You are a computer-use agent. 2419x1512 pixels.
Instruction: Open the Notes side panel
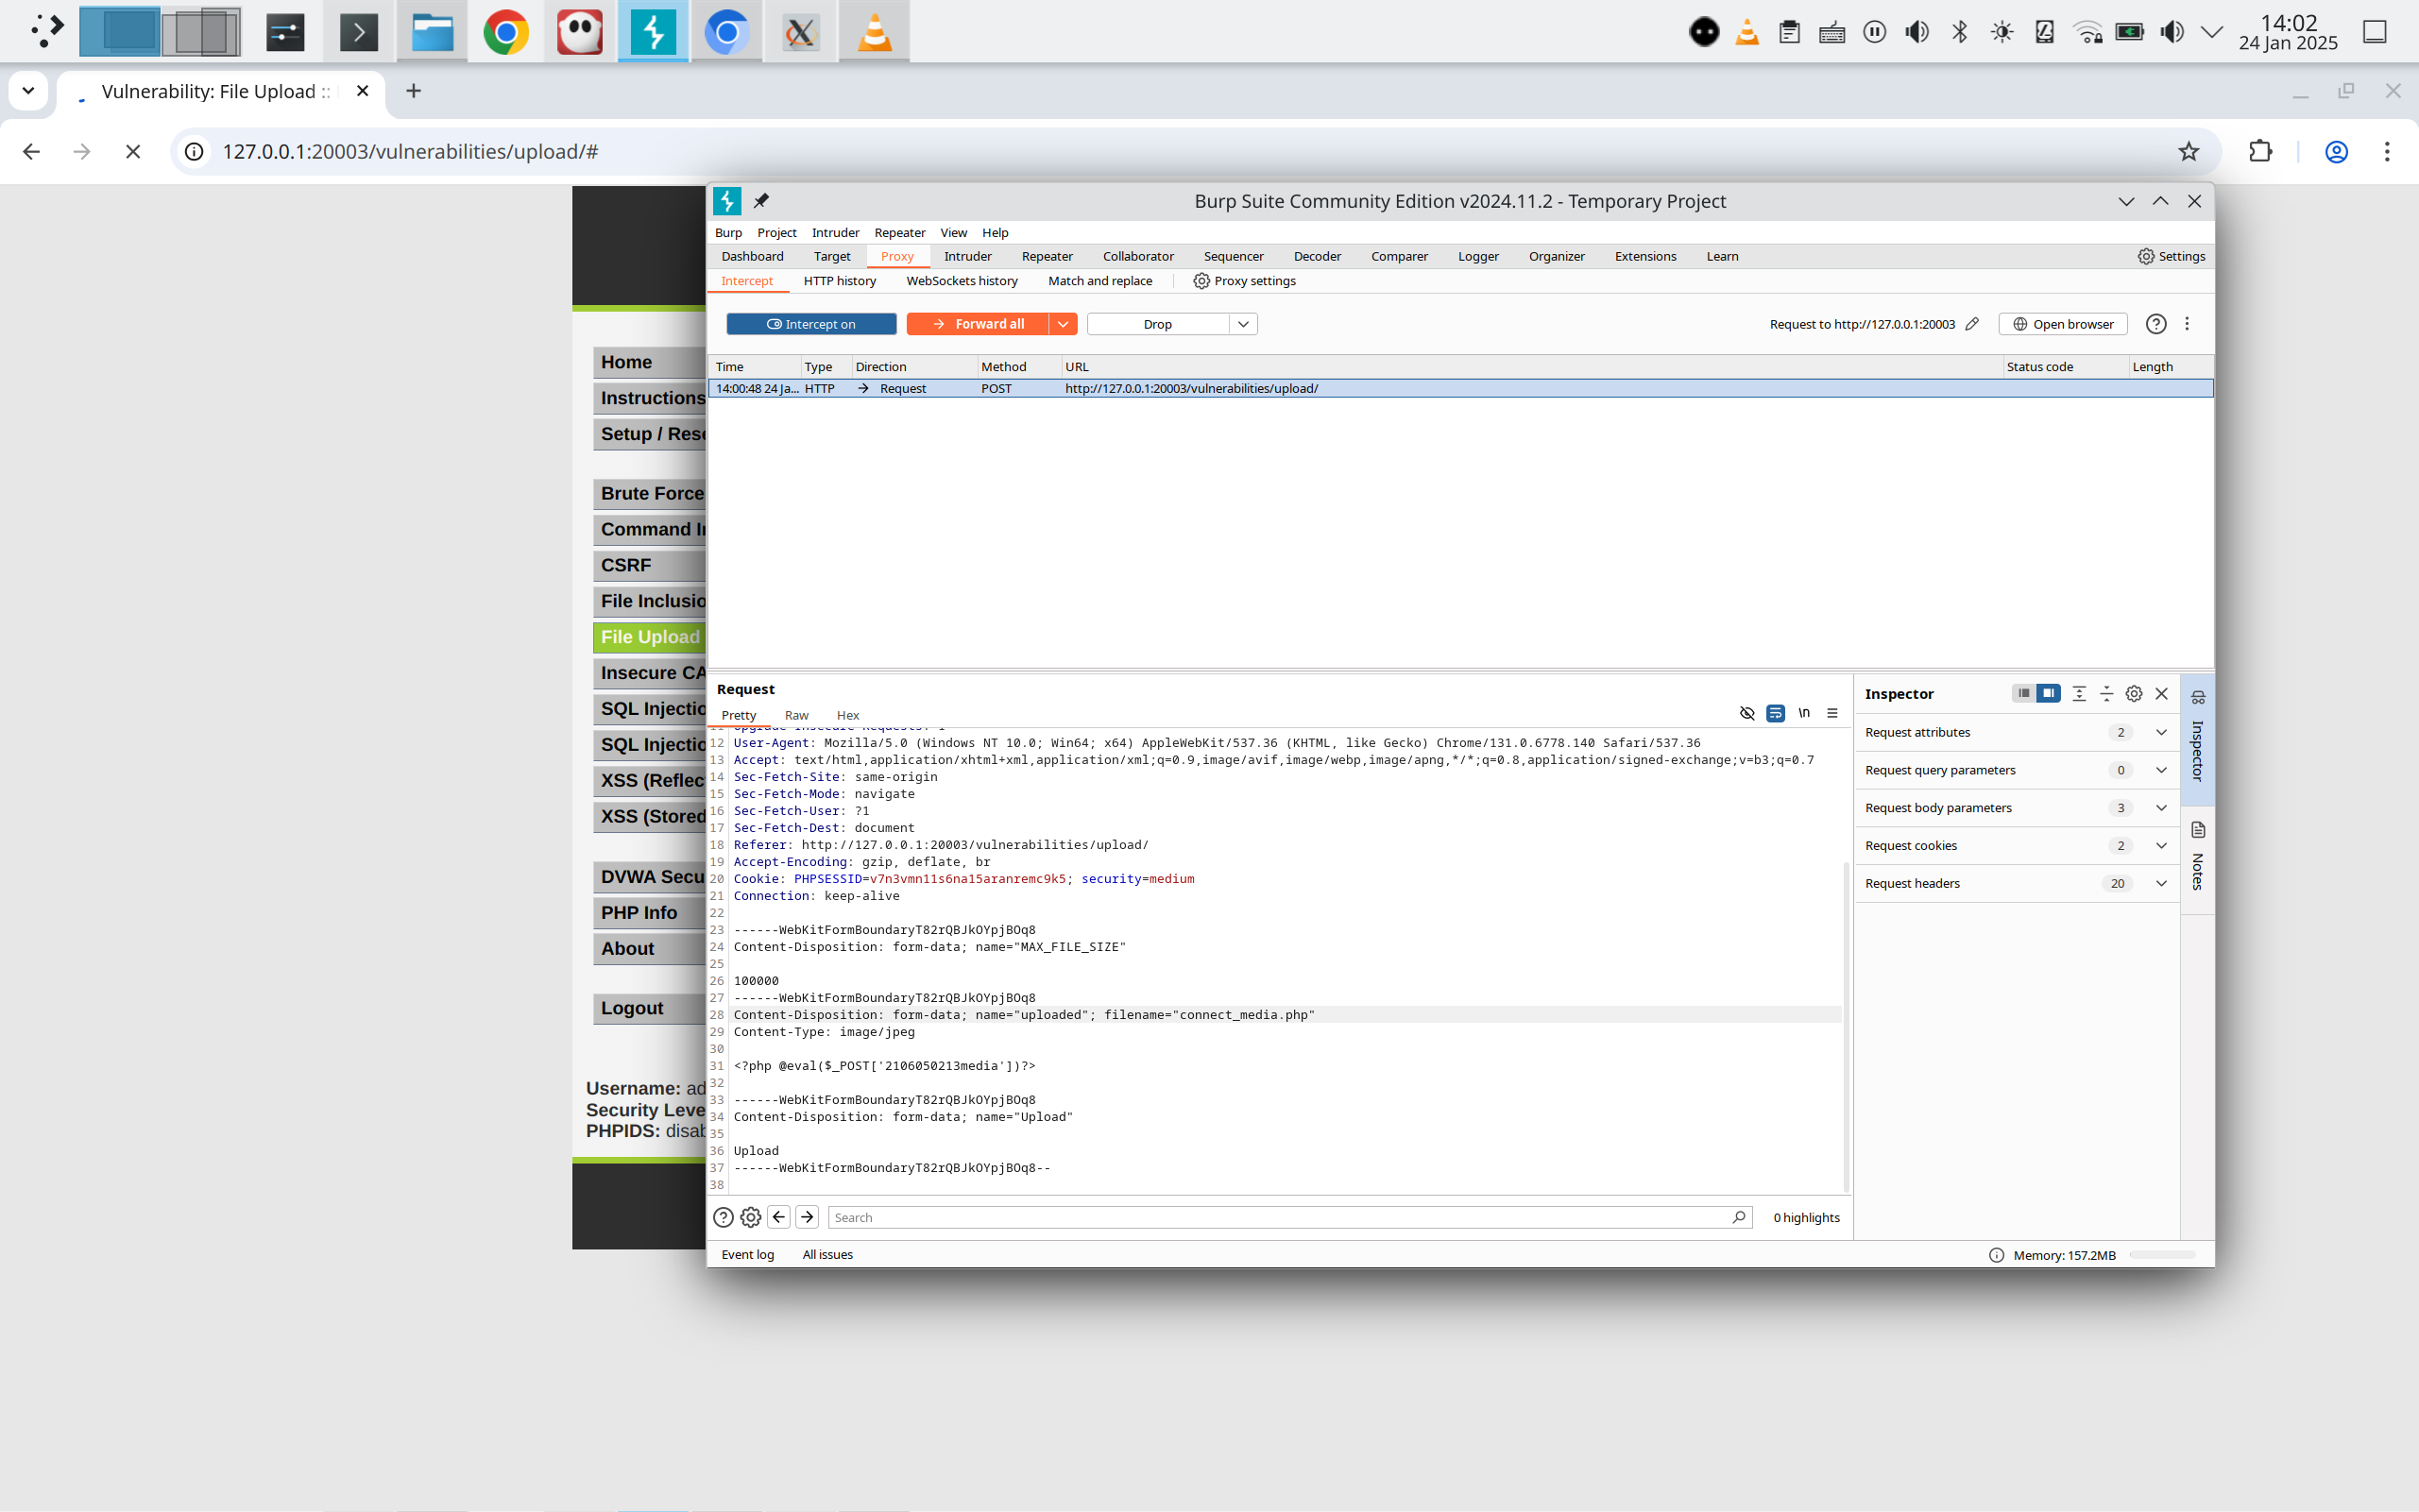(x=2197, y=858)
